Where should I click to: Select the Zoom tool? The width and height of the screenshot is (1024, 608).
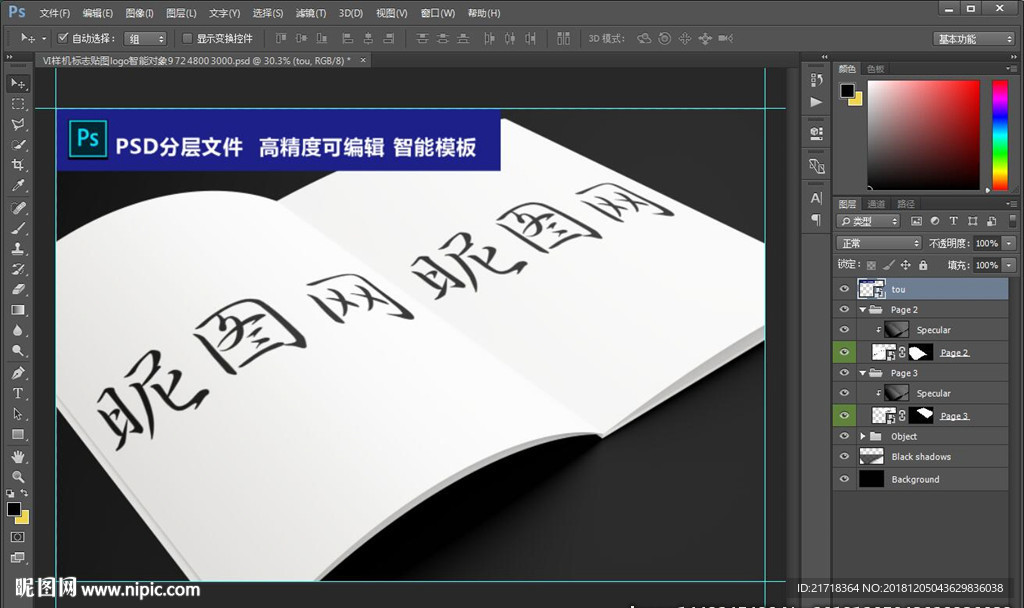[x=18, y=477]
